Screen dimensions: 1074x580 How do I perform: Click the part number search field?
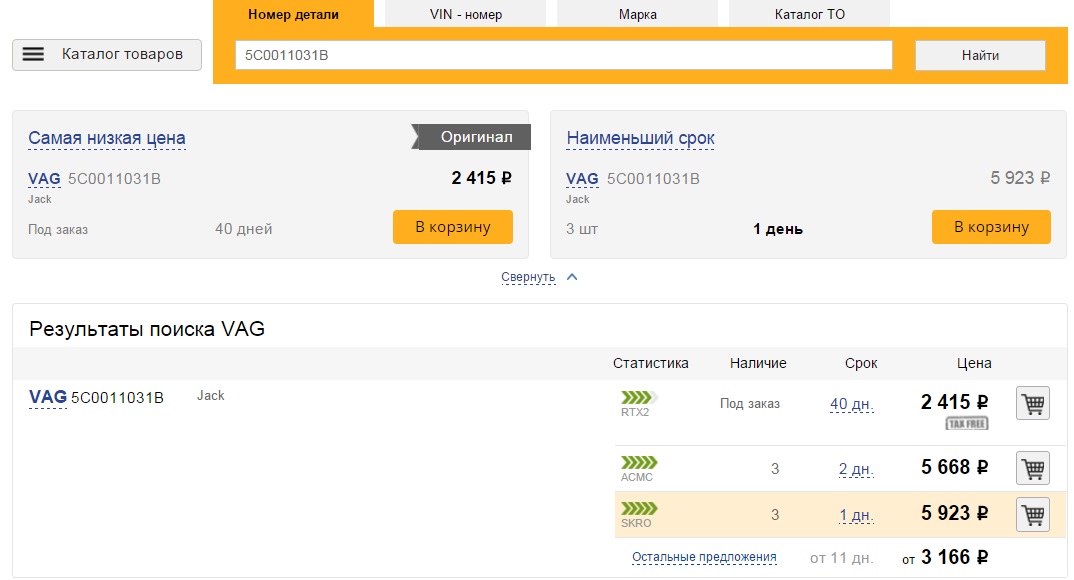tap(564, 55)
